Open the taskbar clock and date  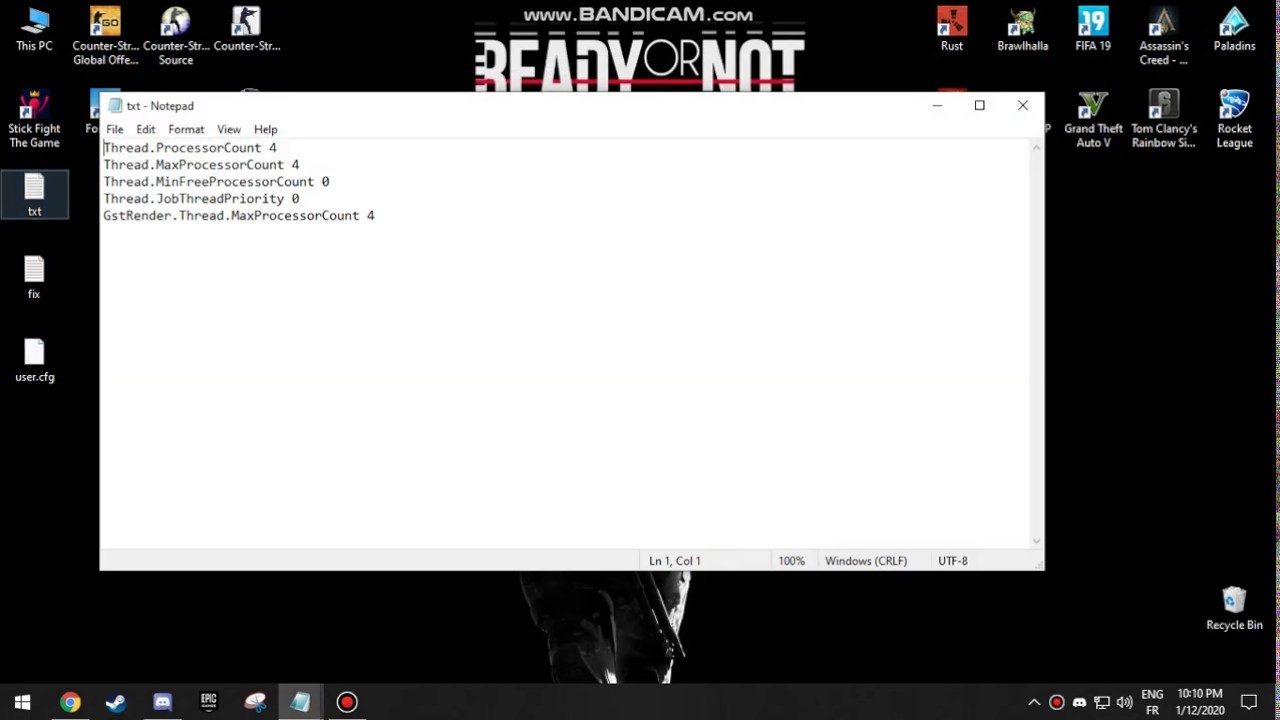pyautogui.click(x=1200, y=702)
